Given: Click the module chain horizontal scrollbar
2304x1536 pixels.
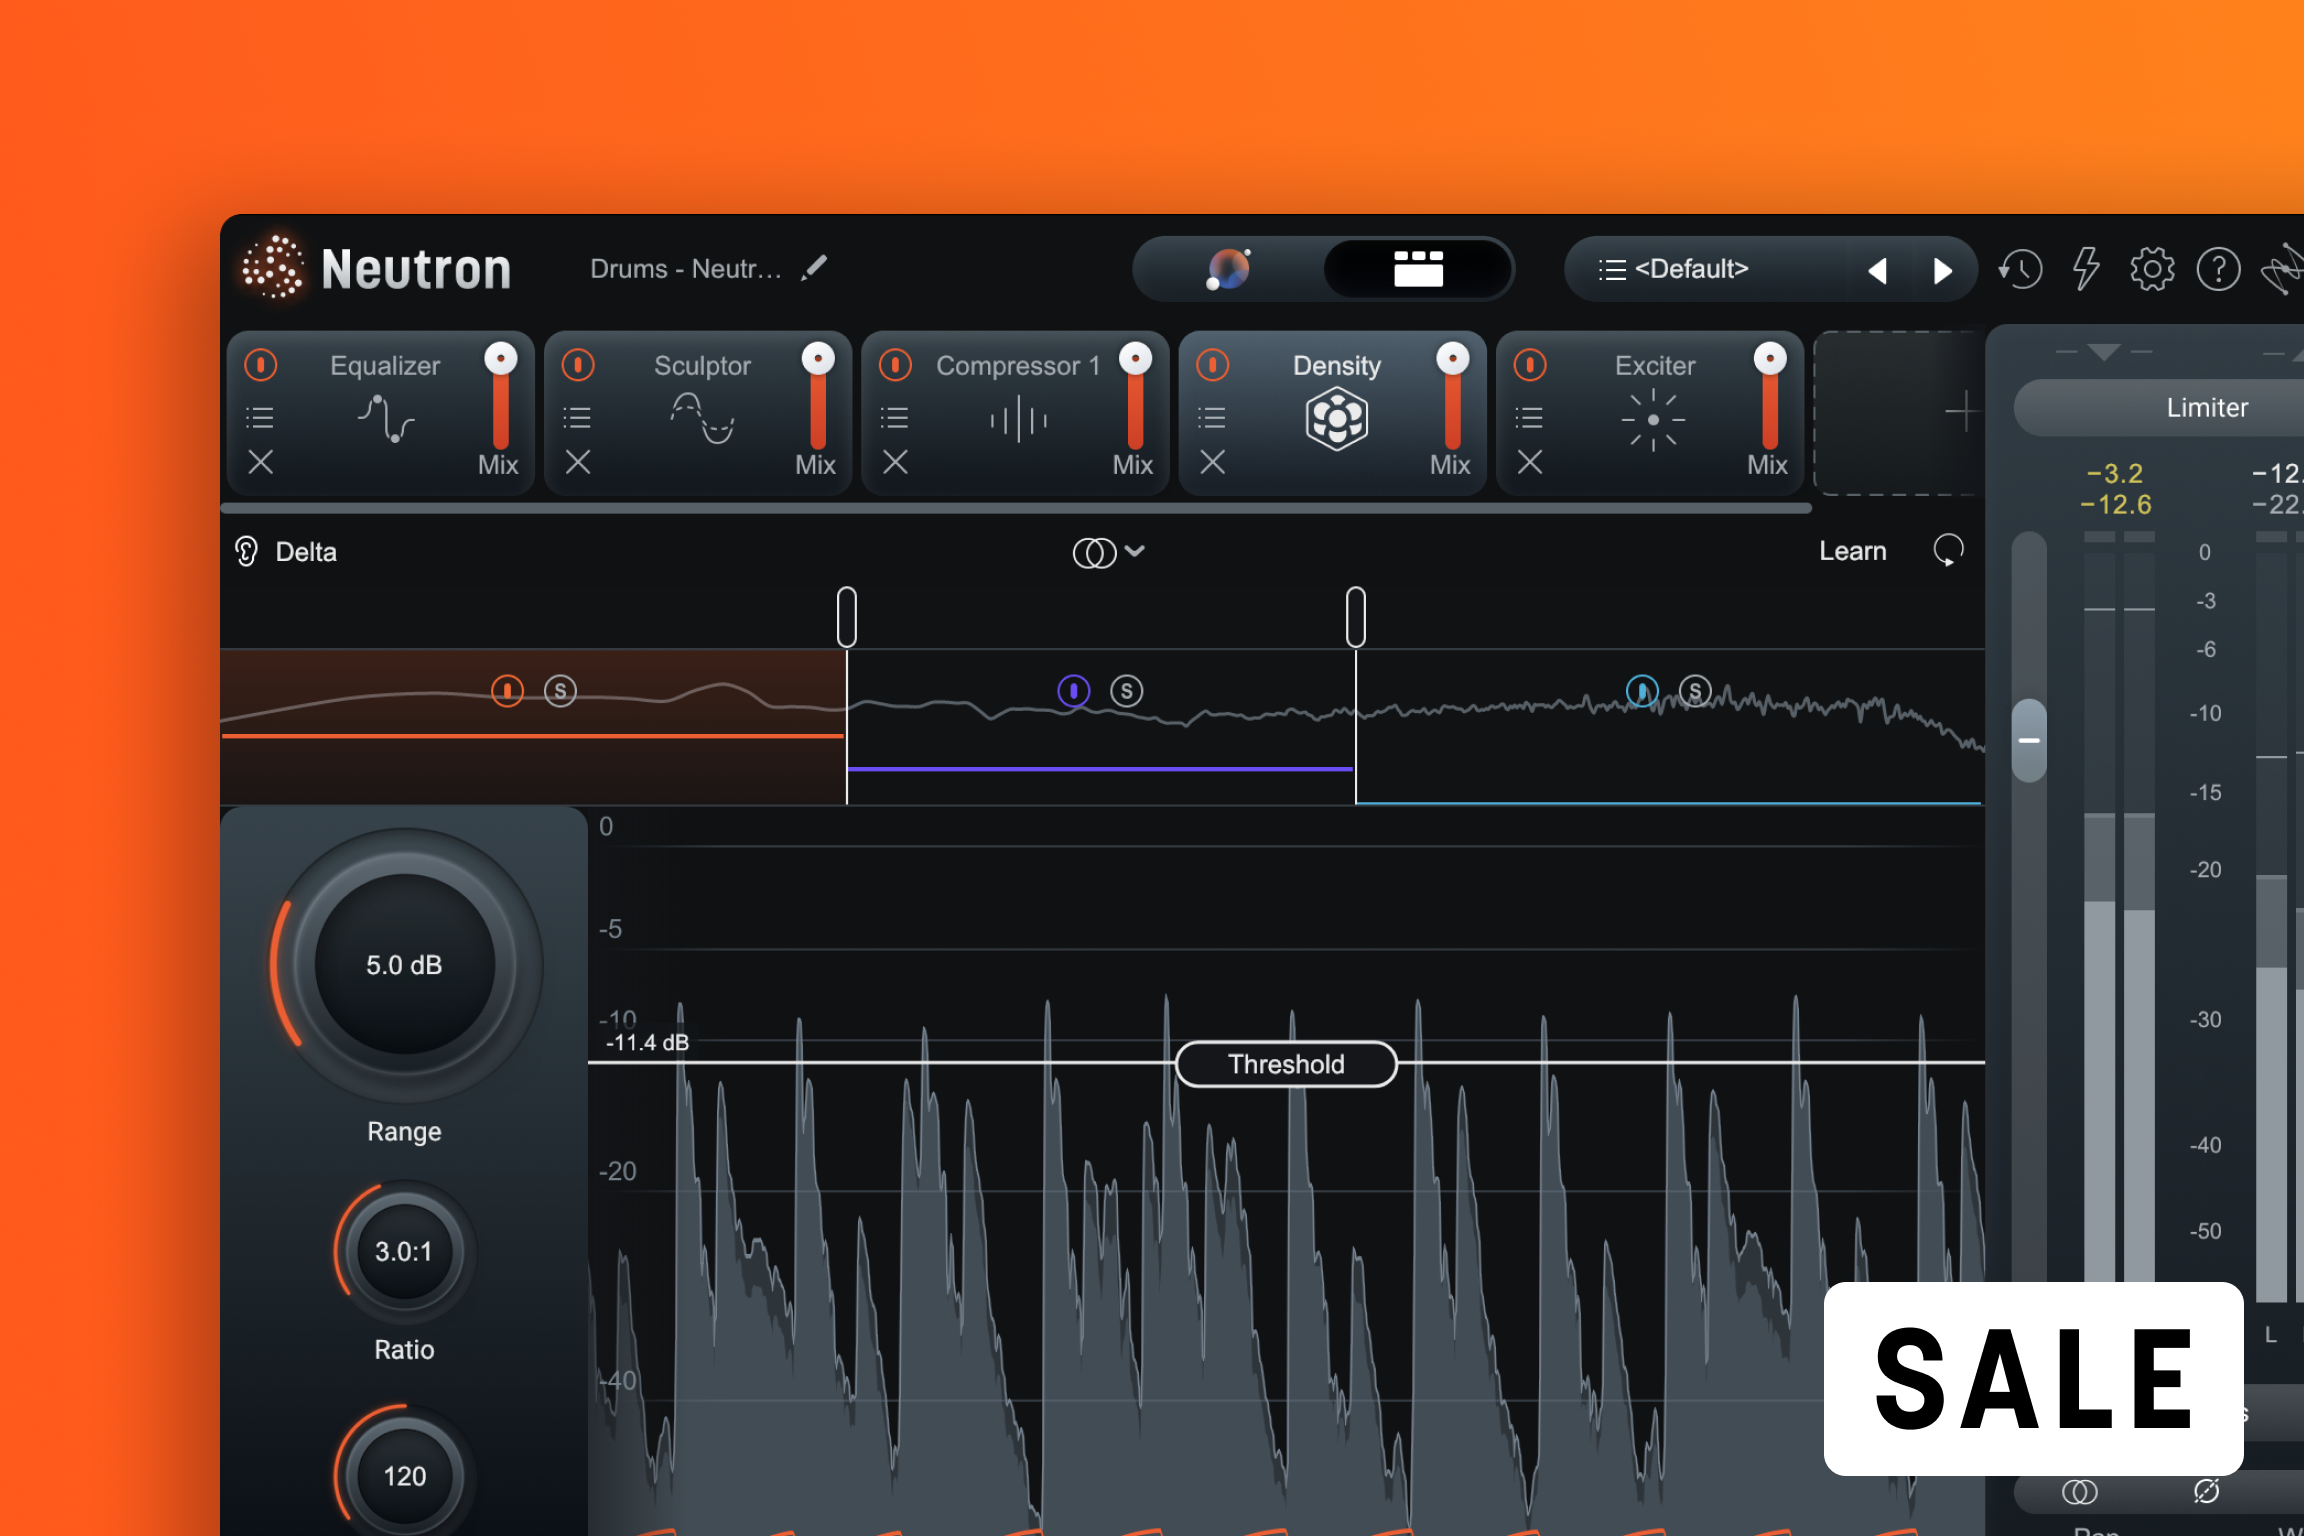Looking at the screenshot, I should click(x=1016, y=508).
